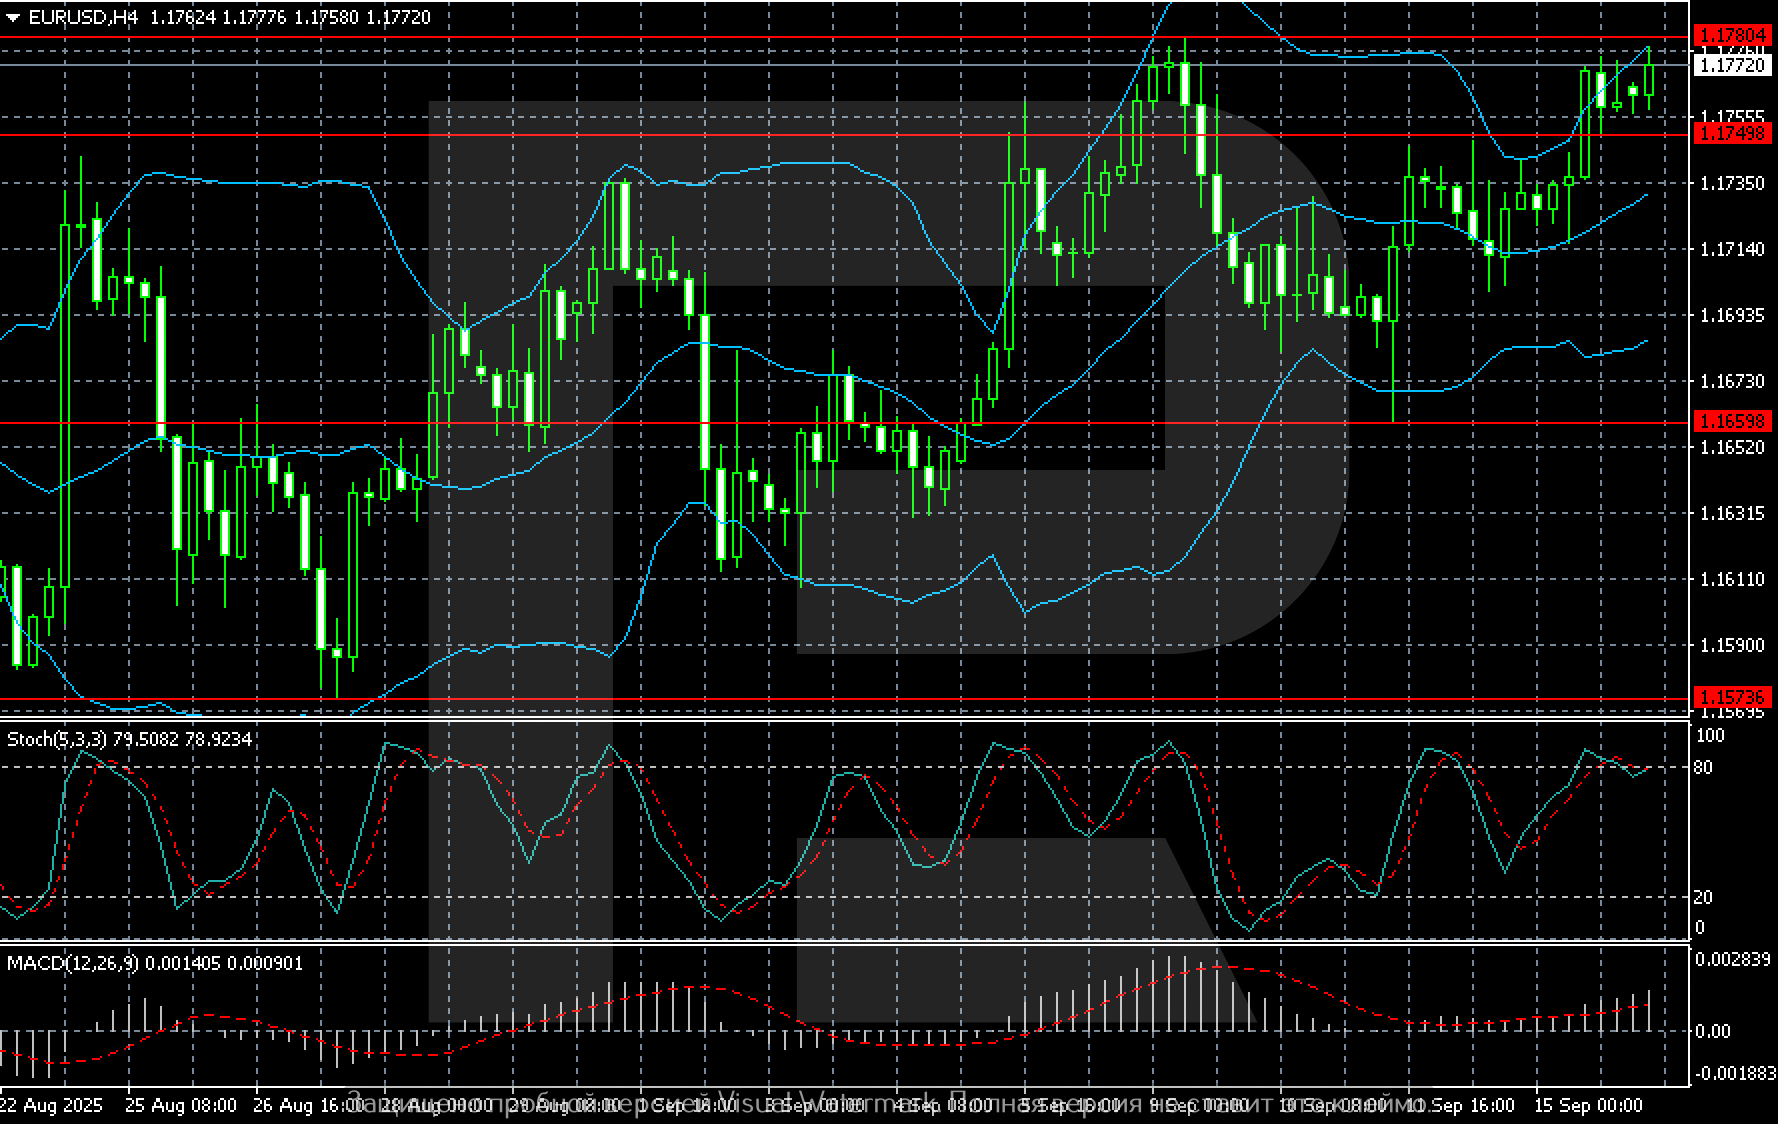The height and width of the screenshot is (1124, 1778).
Task: Select the red 1.16598 price level tag
Action: tap(1732, 422)
